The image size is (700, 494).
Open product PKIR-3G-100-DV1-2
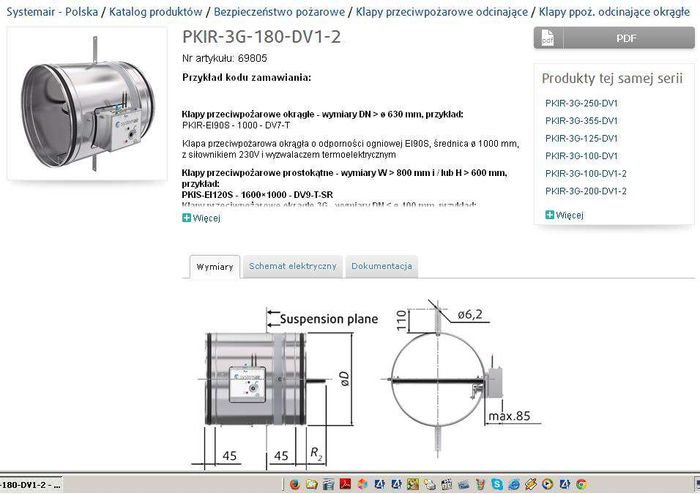pyautogui.click(x=586, y=174)
